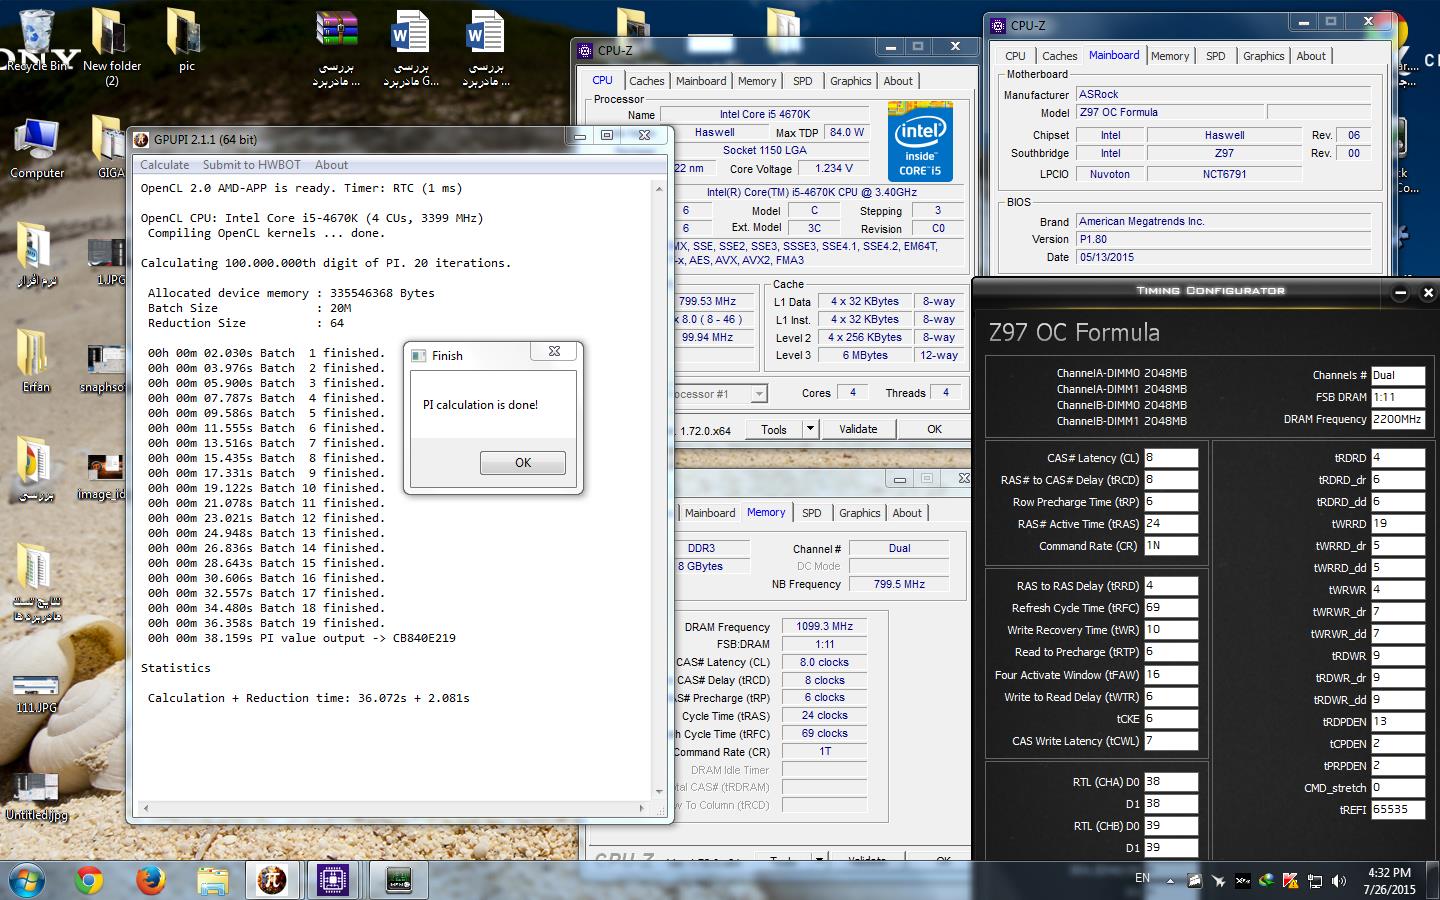Image resolution: width=1440 pixels, height=900 pixels.
Task: Click the Command Rate (CR) 1N field
Action: point(1170,546)
